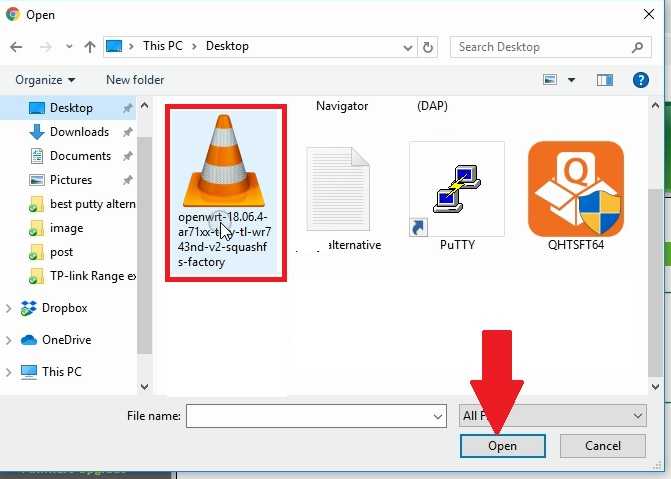The height and width of the screenshot is (479, 671).
Task: Click the pin icon beside Downloads
Action: pyautogui.click(x=127, y=132)
